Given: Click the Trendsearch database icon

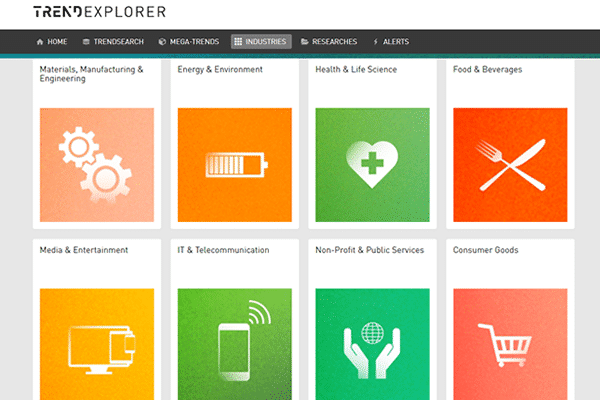Looking at the screenshot, I should point(86,42).
